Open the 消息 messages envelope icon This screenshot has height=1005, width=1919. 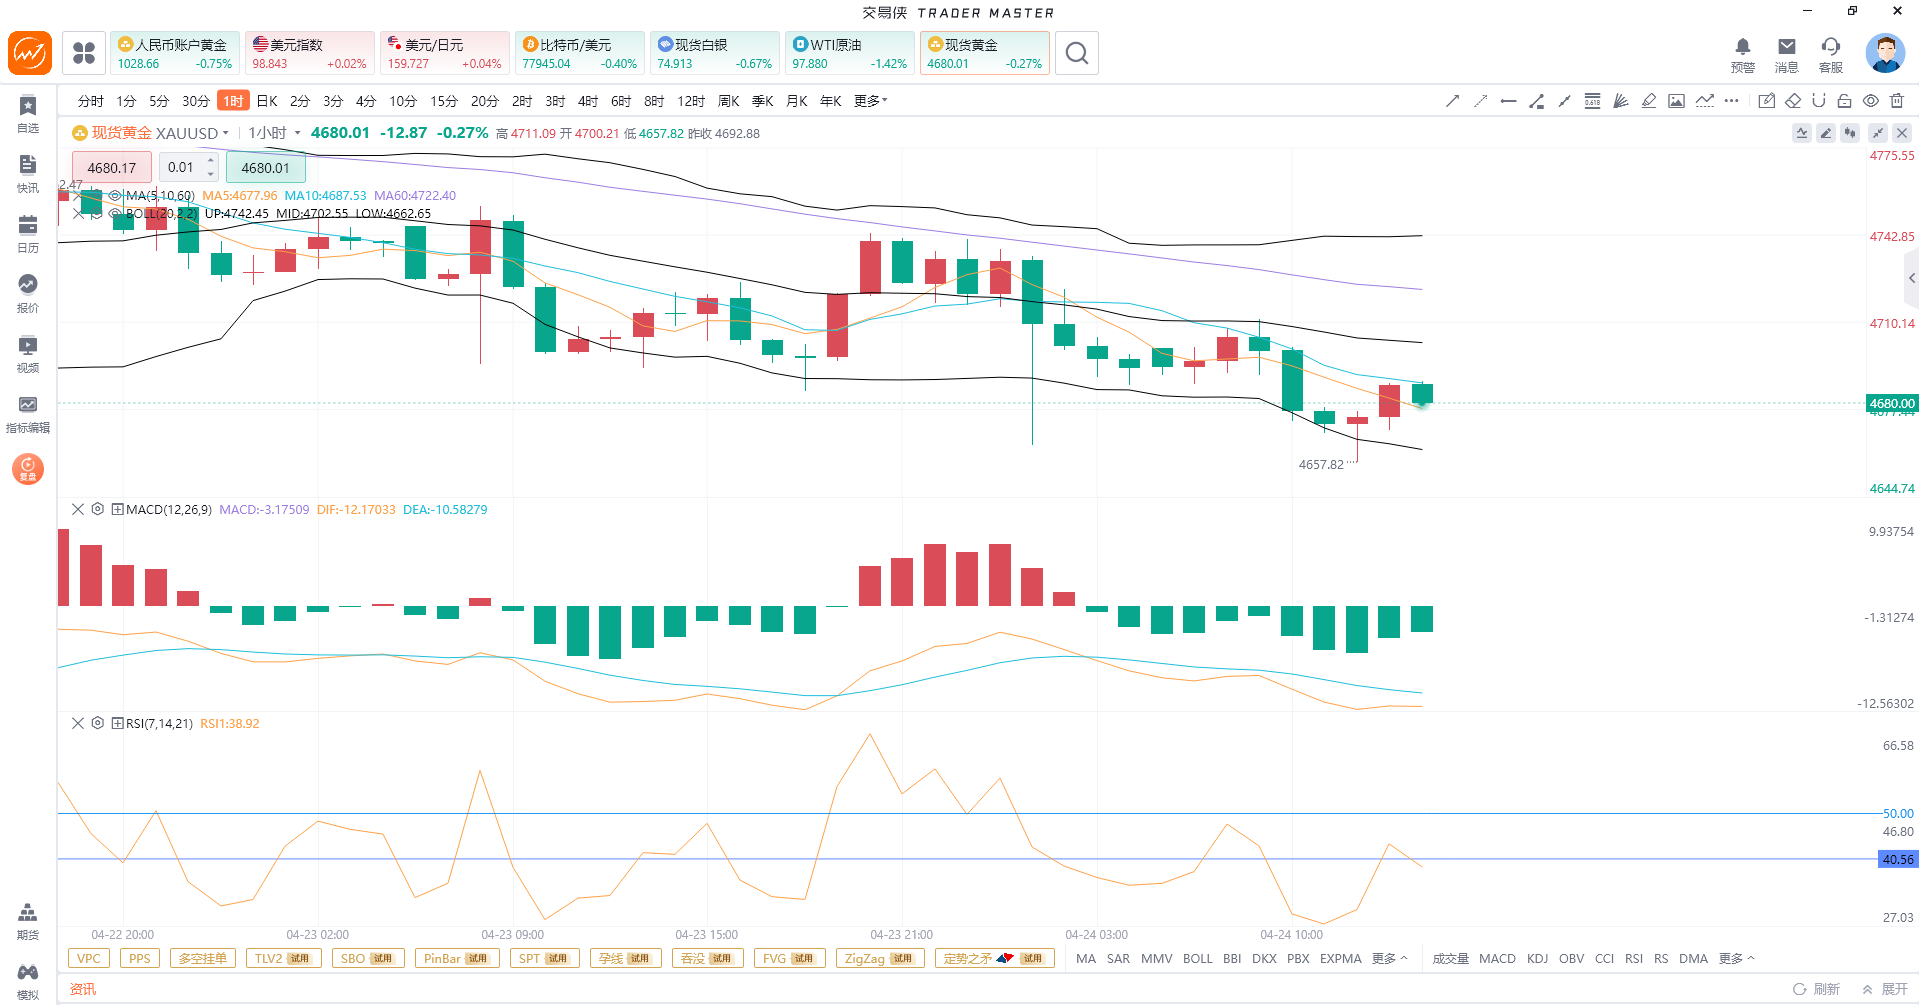pos(1787,54)
